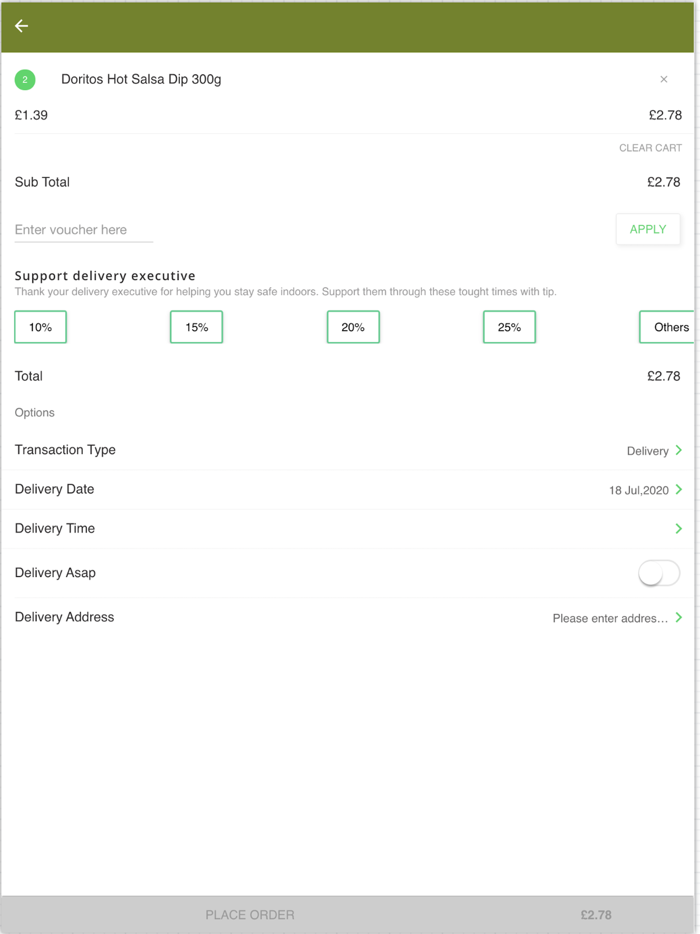
Task: Click the green quantity badge for Doritos
Action: pos(25,80)
